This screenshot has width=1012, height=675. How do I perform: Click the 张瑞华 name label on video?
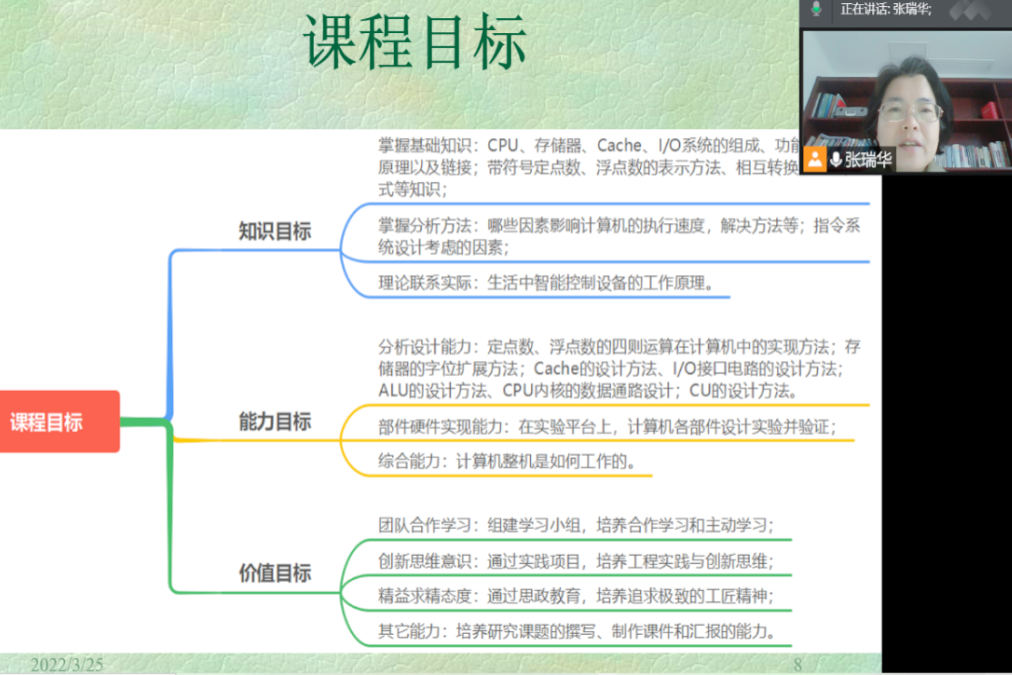click(868, 159)
